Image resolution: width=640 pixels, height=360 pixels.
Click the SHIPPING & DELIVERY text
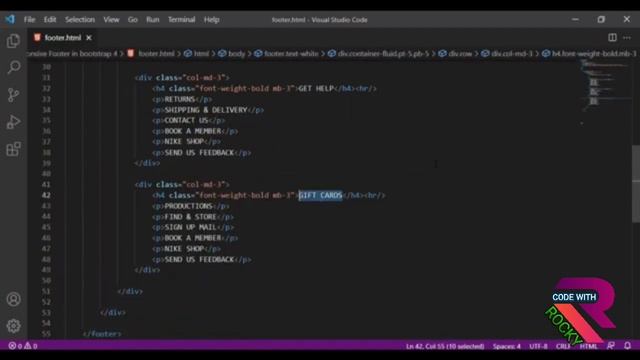coord(206,110)
